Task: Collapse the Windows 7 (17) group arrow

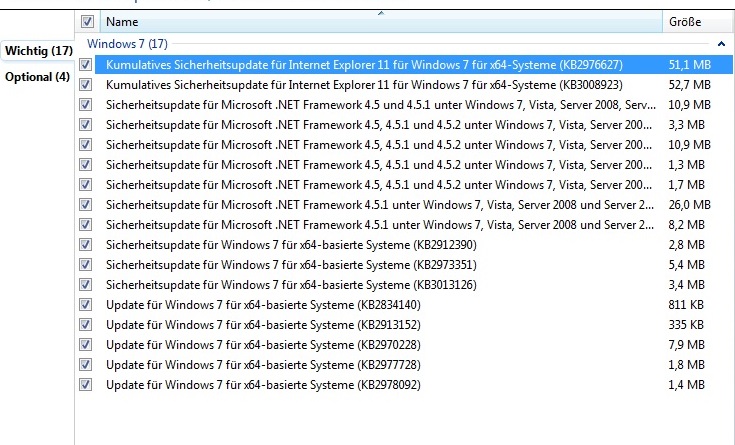Action: tap(721, 44)
